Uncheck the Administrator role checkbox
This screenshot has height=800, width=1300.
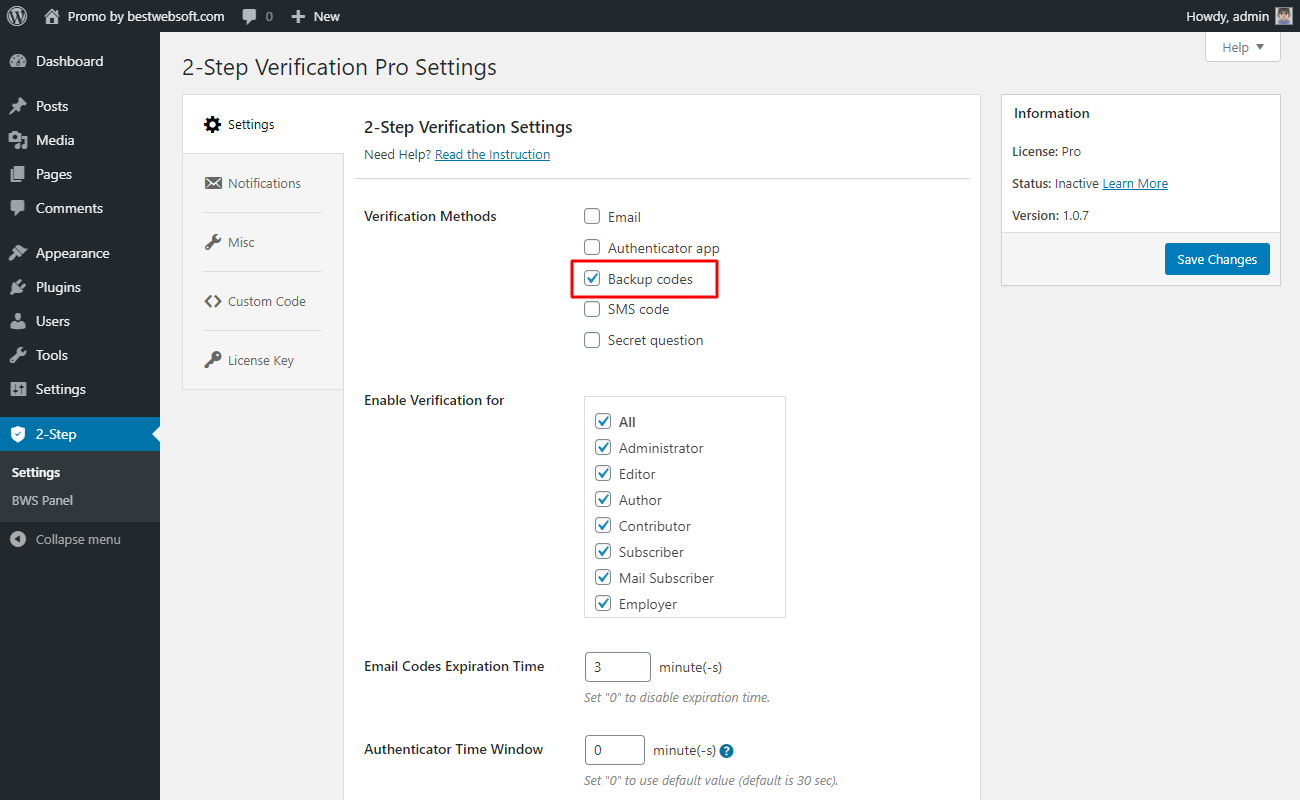[603, 447]
